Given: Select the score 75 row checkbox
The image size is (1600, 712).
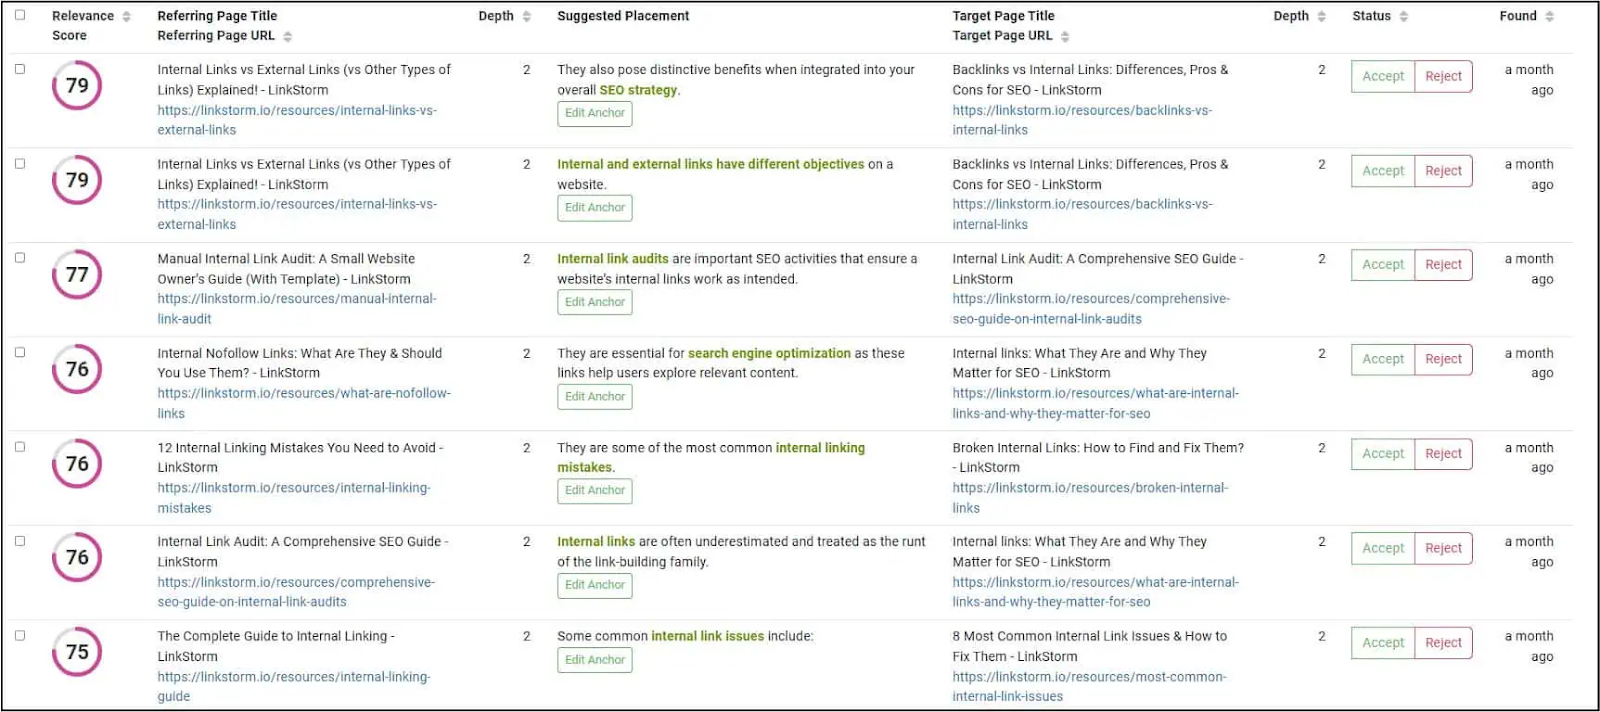Looking at the screenshot, I should [20, 635].
